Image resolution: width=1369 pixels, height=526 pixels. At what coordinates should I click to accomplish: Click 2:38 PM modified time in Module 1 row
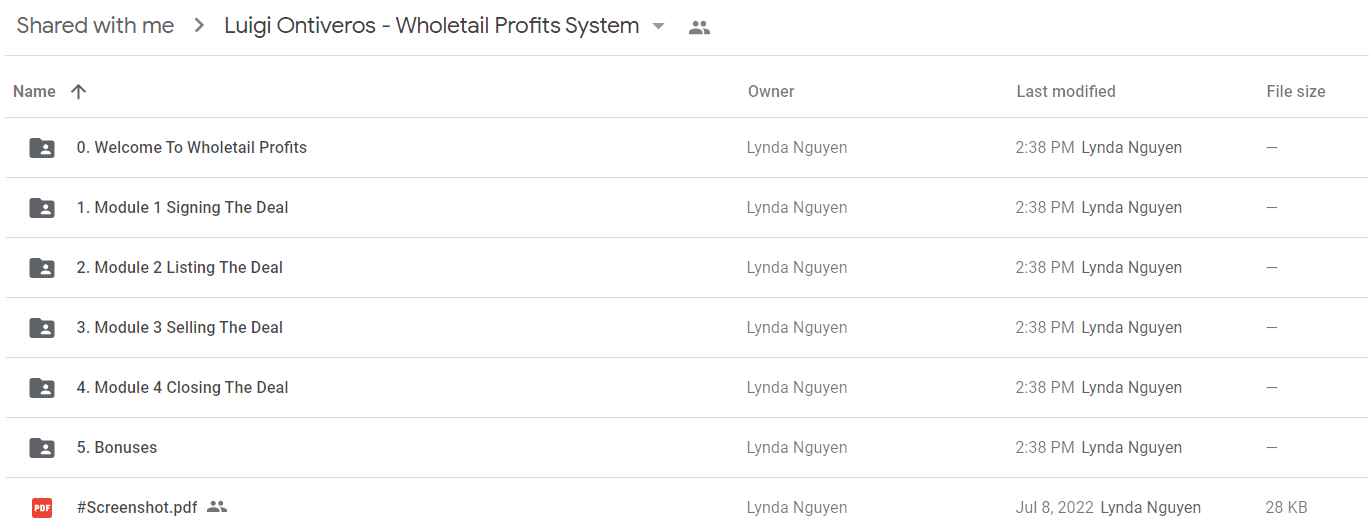pyautogui.click(x=1045, y=207)
